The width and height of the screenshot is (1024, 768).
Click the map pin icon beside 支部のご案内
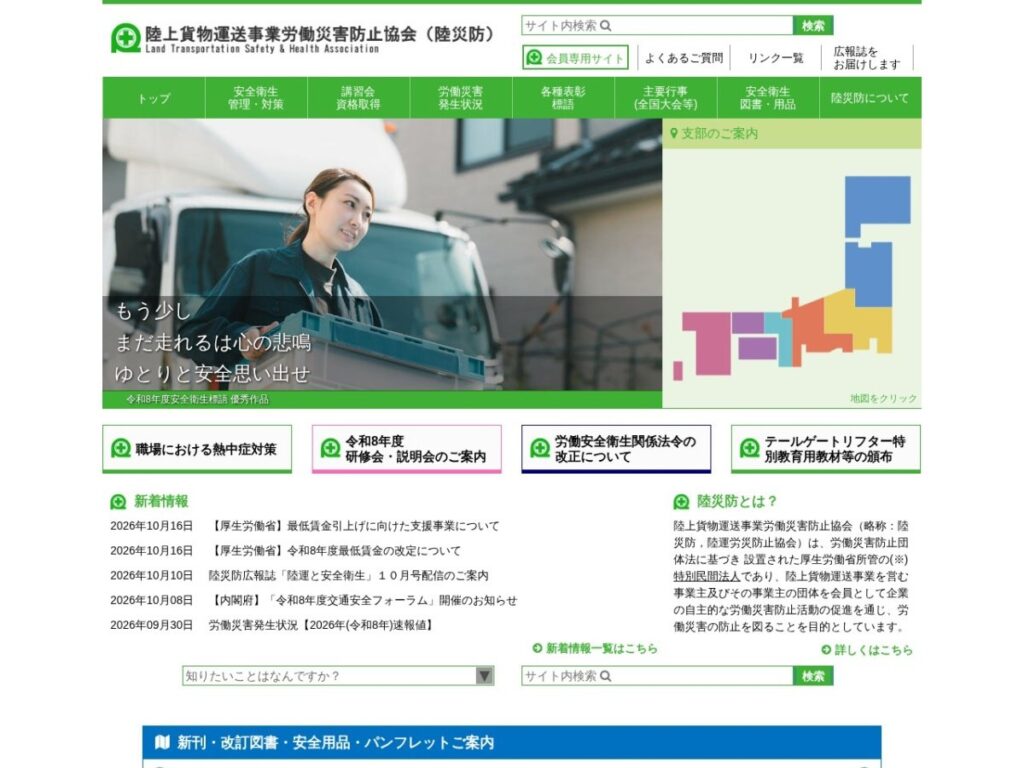coord(674,133)
